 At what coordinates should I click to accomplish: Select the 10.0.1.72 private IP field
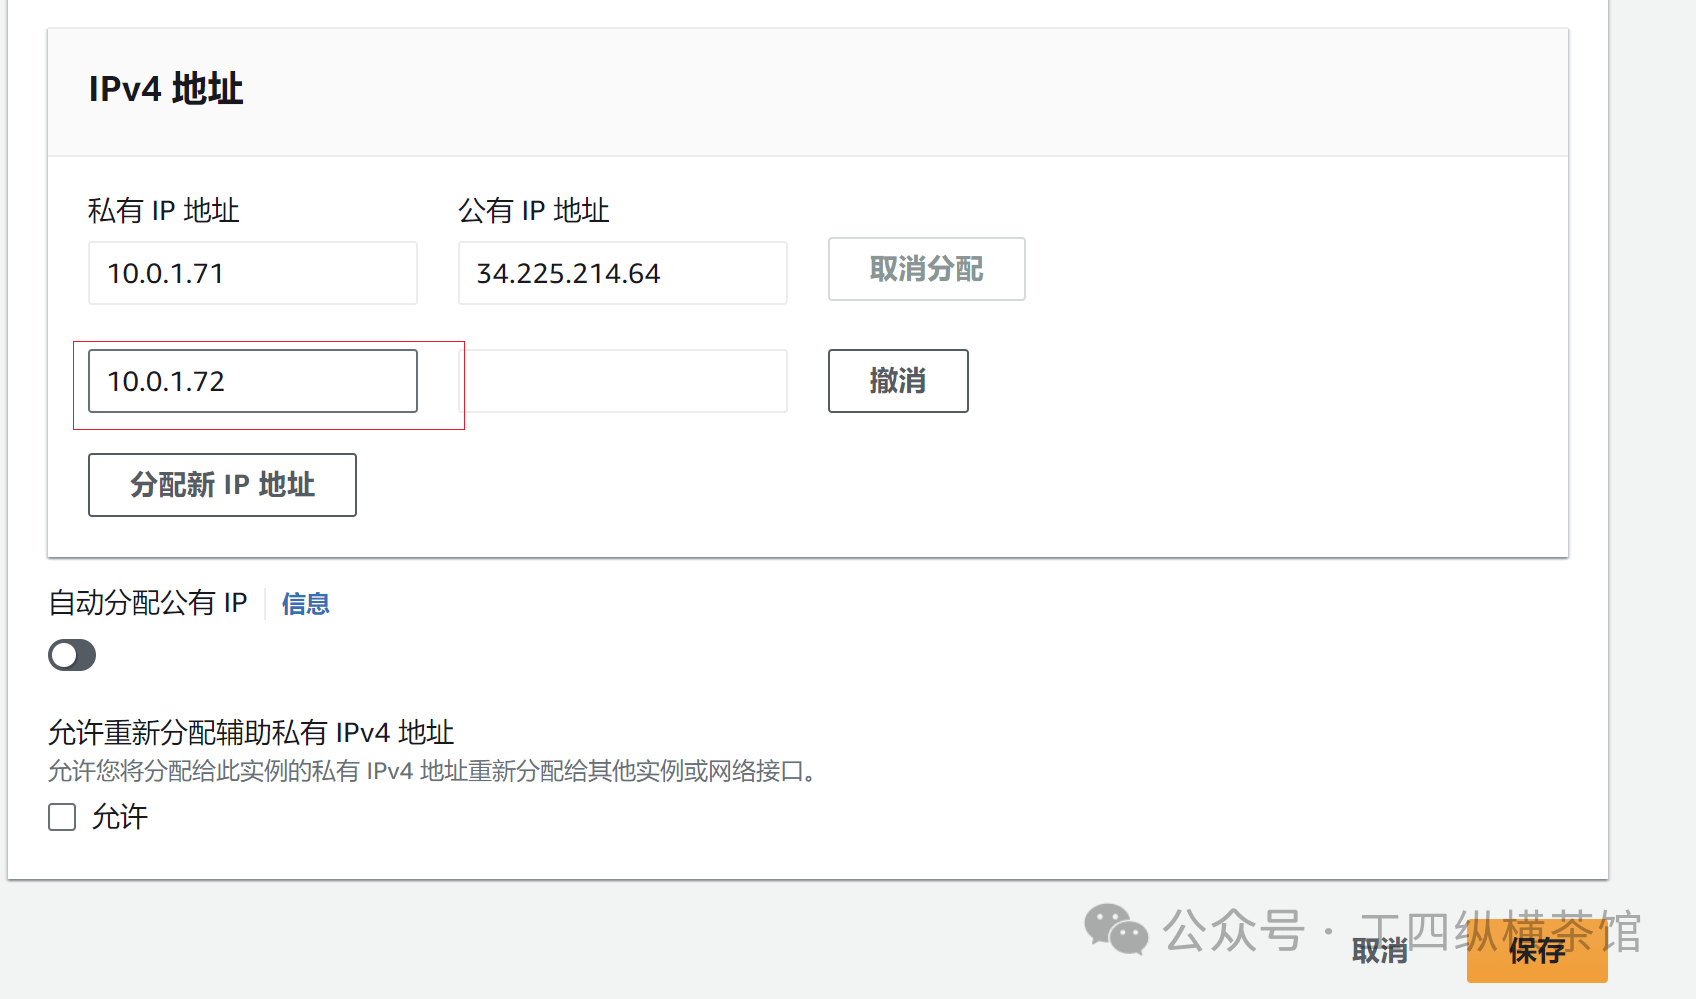point(253,381)
